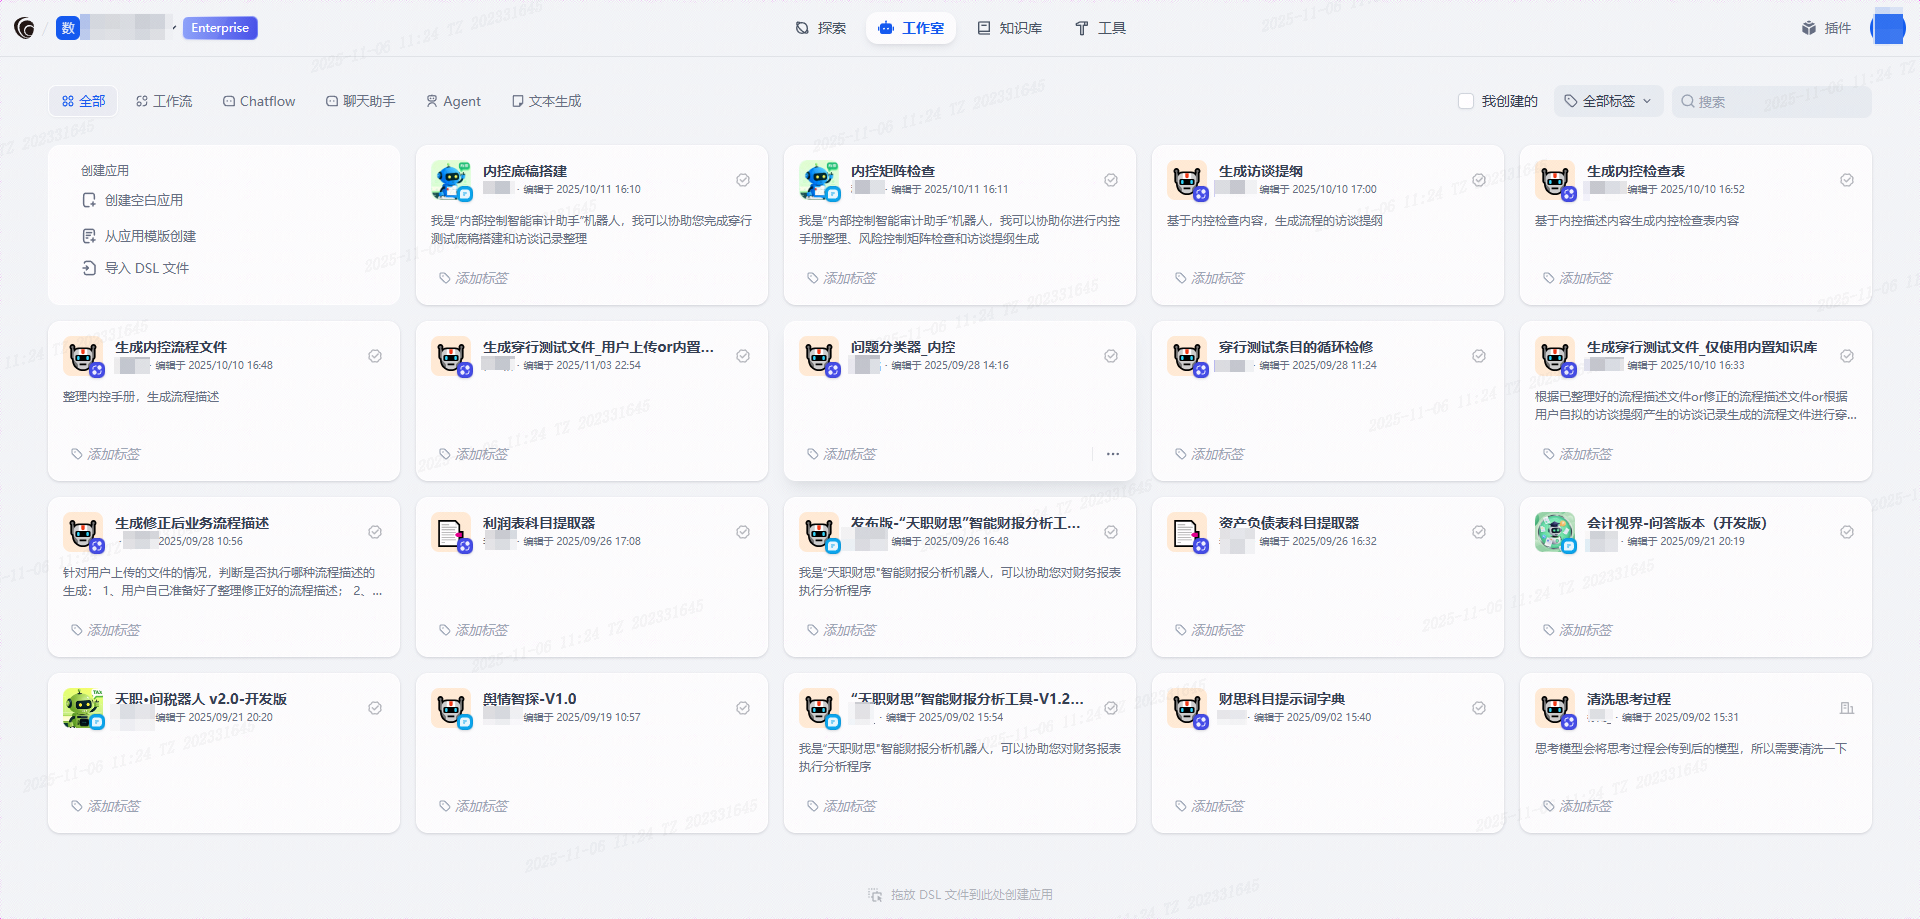Click inside the 搜索 search field
Viewport: 1920px width, 919px height.
click(1770, 101)
